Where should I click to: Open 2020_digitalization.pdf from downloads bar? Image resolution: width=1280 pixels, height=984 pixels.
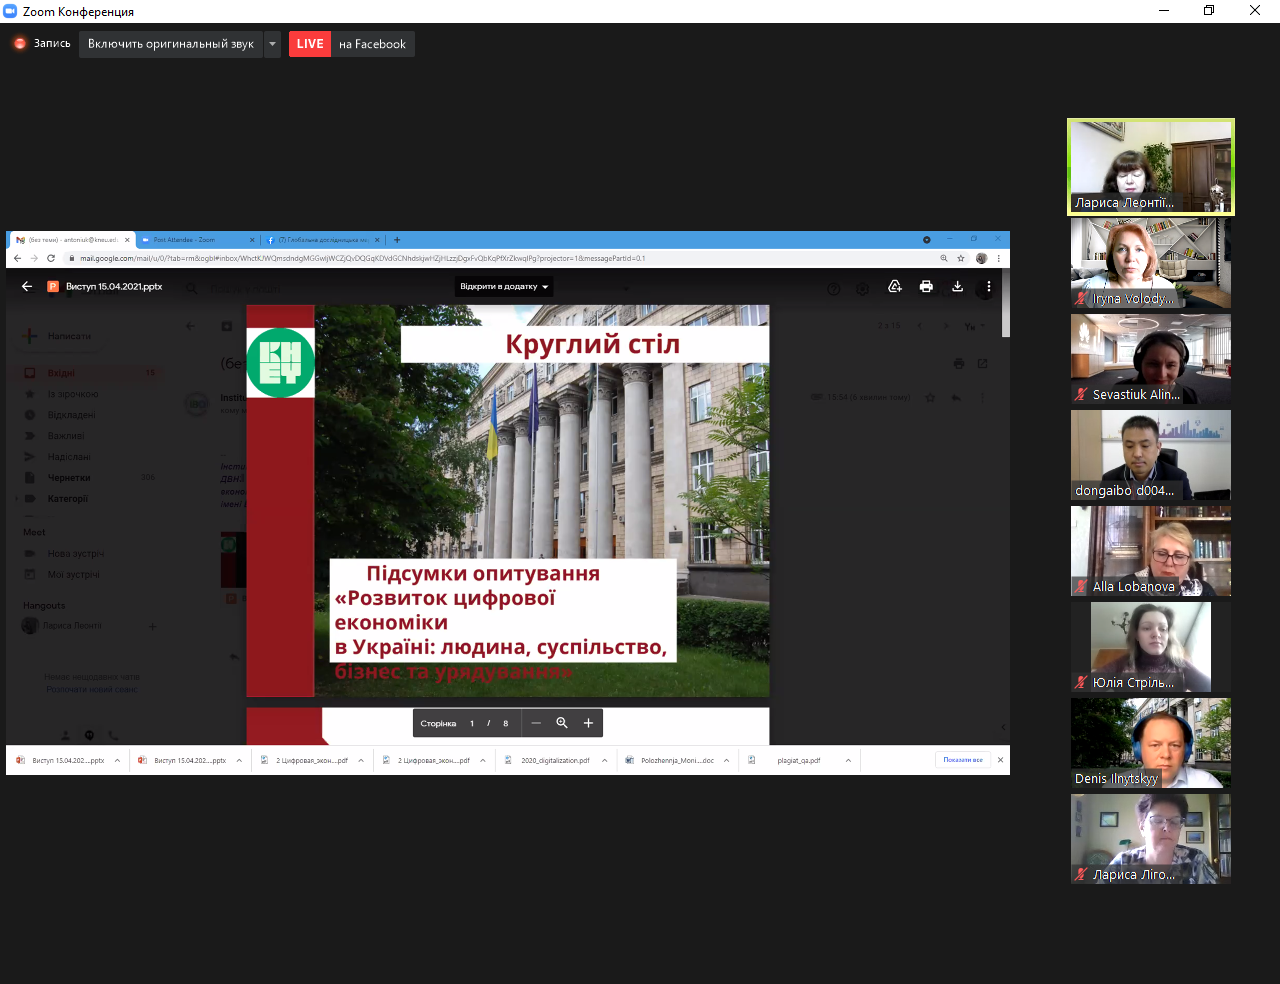coord(555,760)
